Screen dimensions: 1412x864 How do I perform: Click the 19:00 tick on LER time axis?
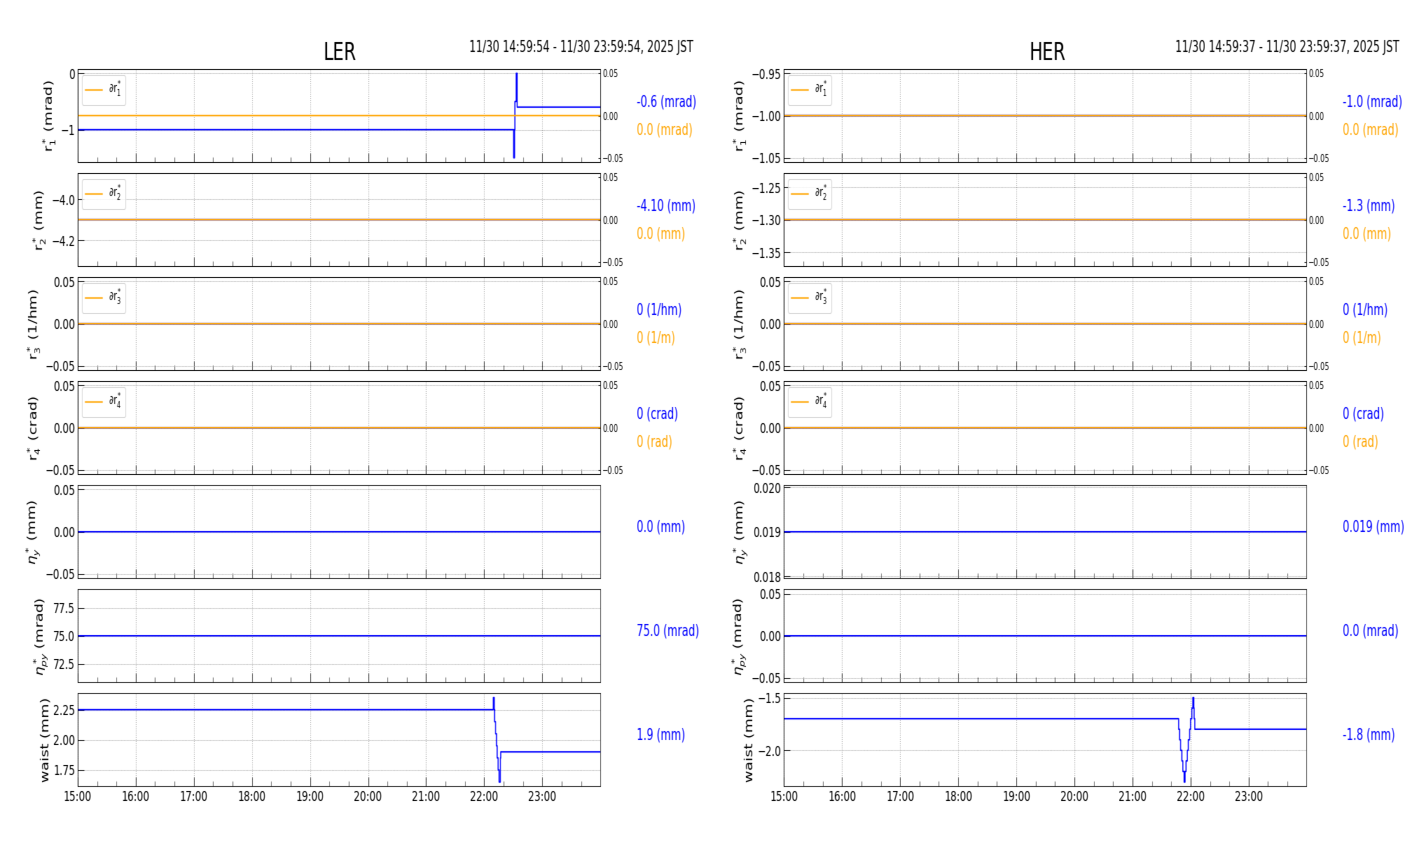(310, 797)
